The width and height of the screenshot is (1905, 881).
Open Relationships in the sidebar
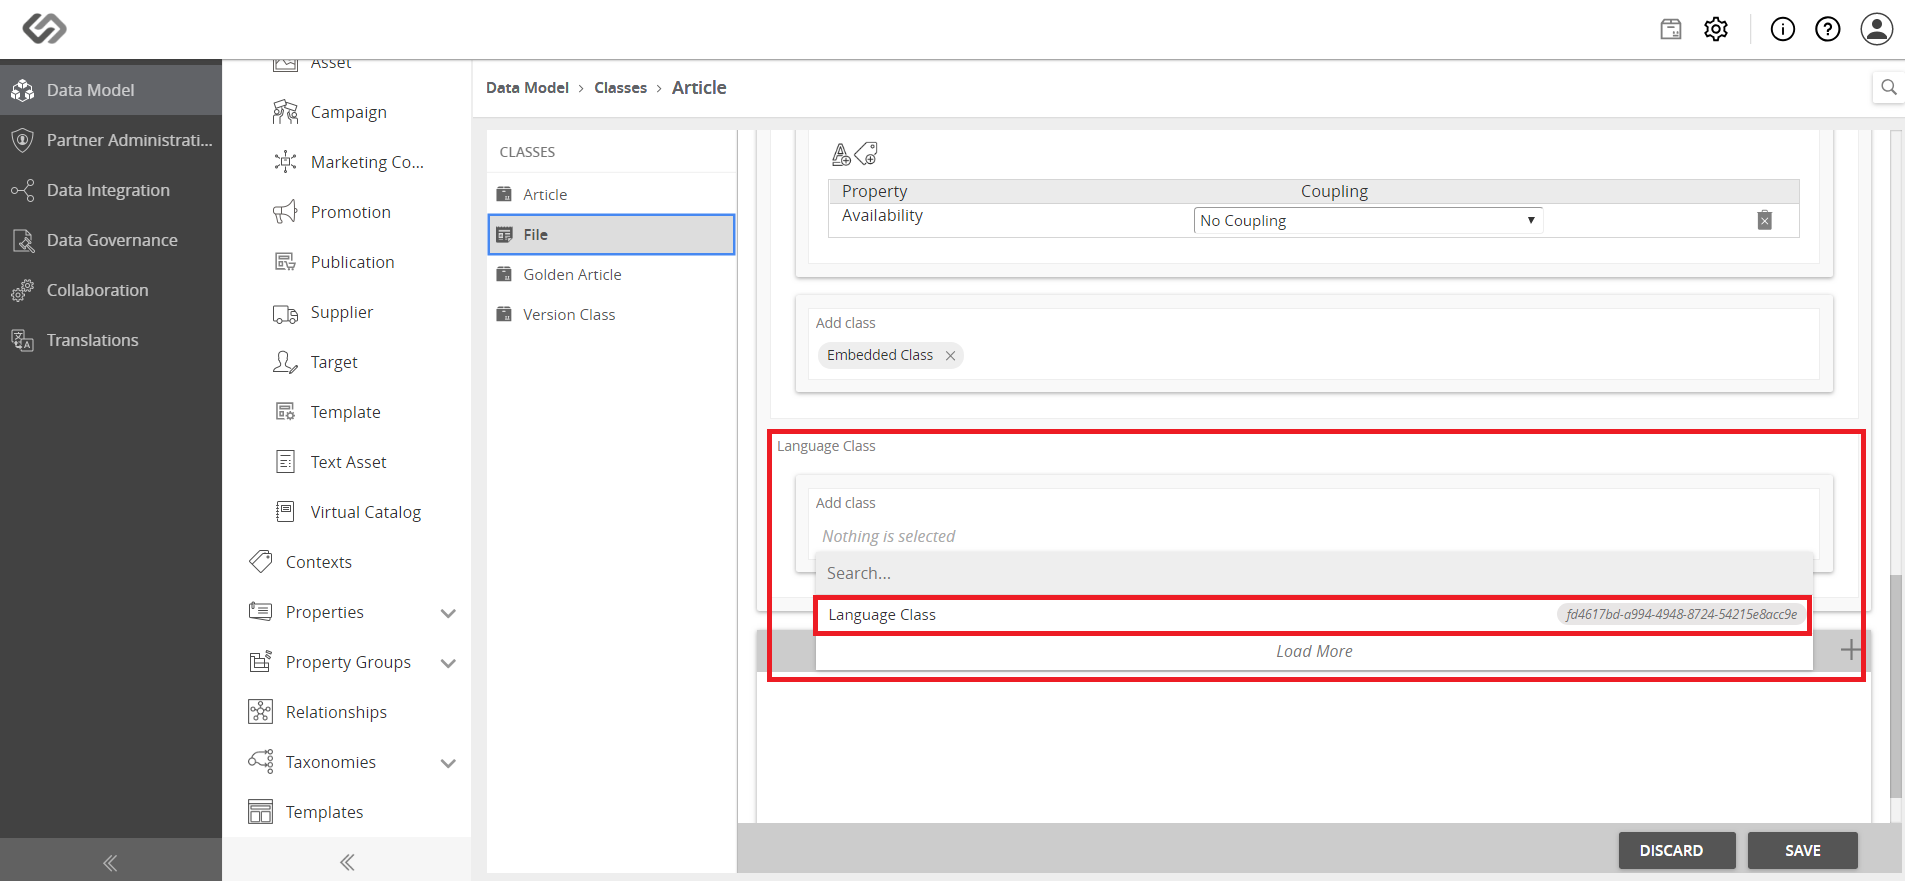coord(336,712)
